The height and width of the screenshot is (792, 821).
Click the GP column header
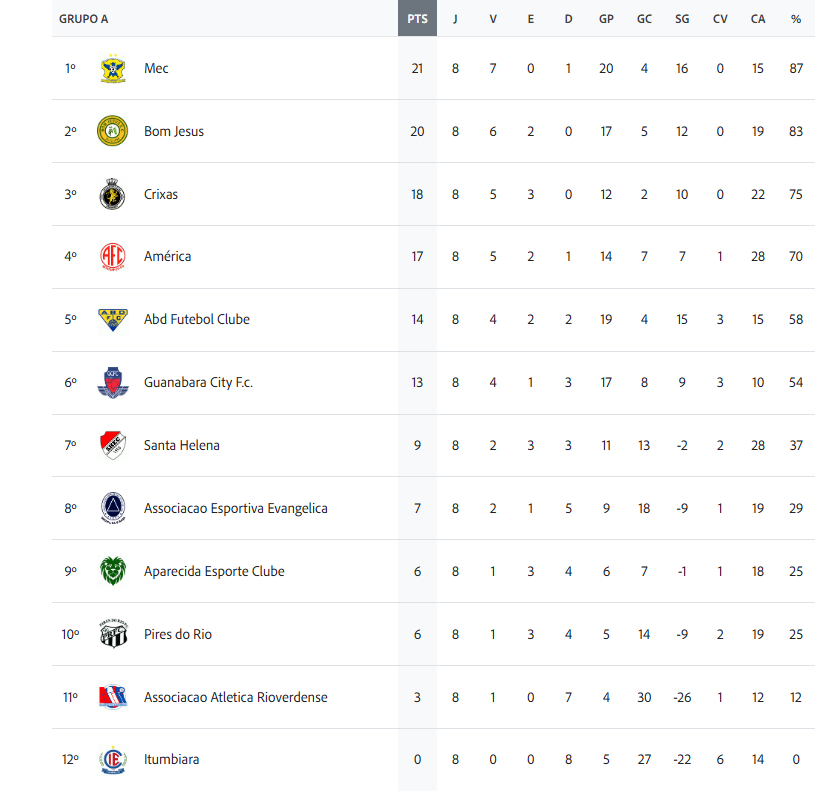(x=606, y=19)
